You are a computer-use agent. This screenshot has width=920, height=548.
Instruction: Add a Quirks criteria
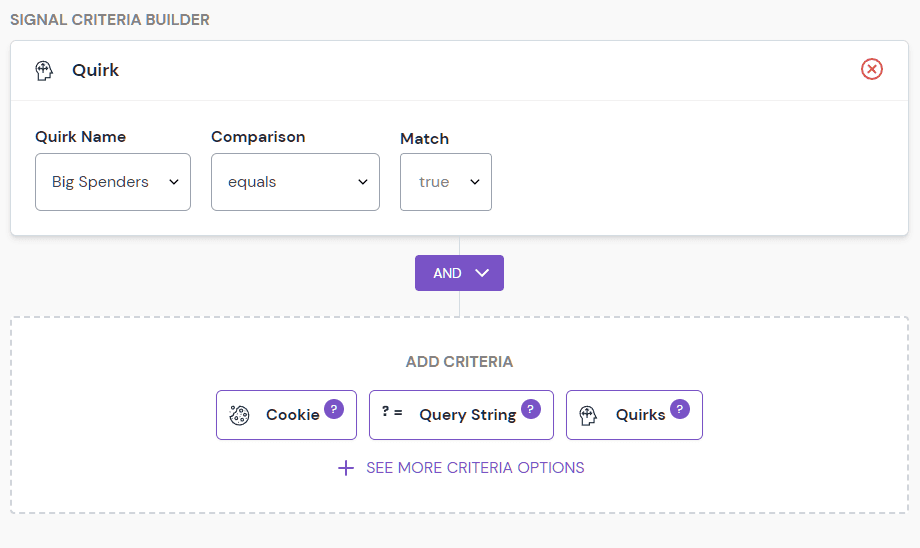click(x=634, y=415)
